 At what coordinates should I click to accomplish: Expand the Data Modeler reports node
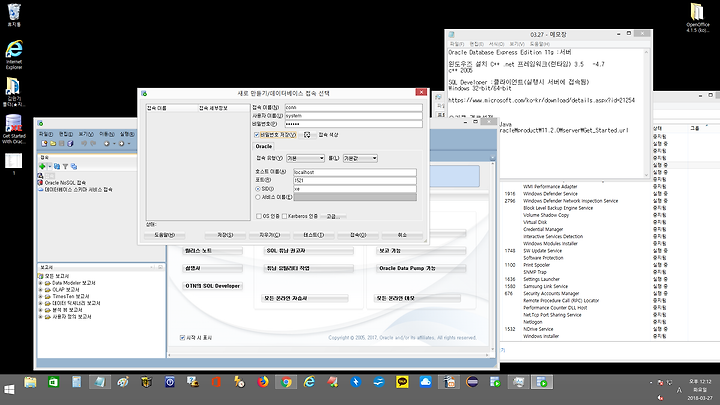(x=40, y=283)
